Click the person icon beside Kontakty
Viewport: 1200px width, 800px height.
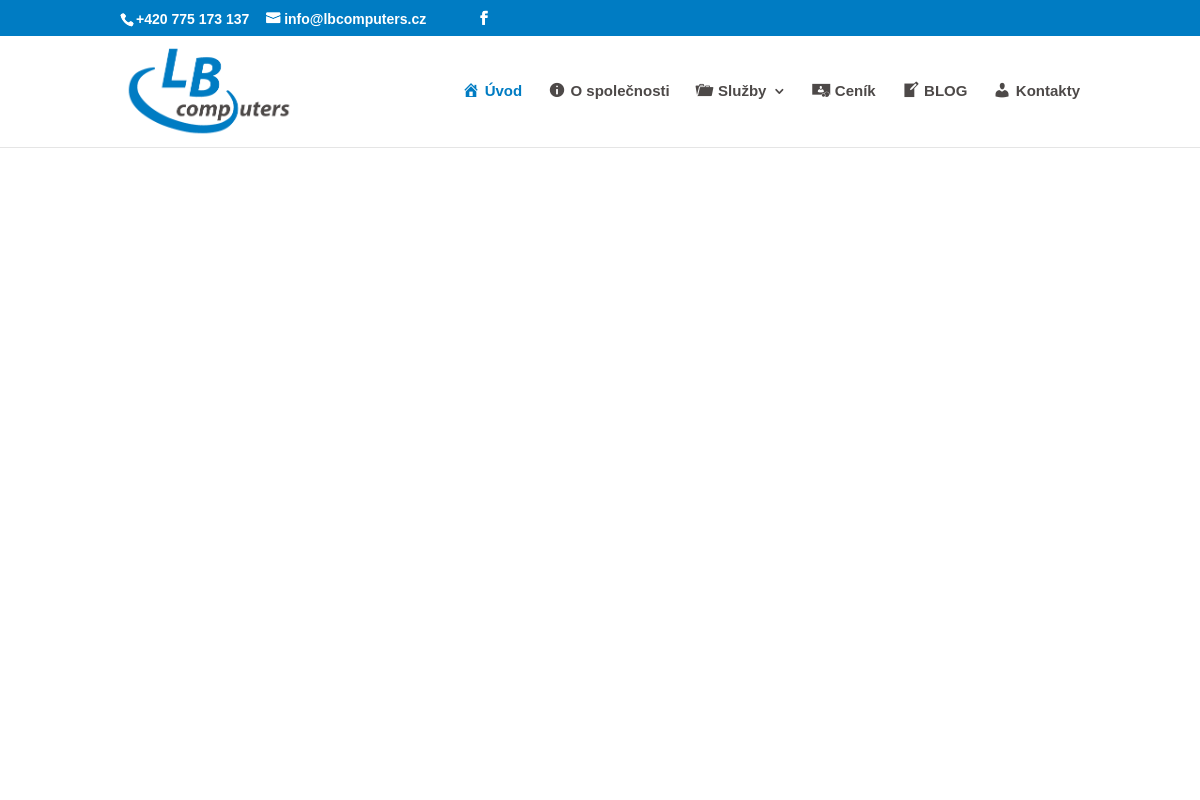click(1002, 90)
